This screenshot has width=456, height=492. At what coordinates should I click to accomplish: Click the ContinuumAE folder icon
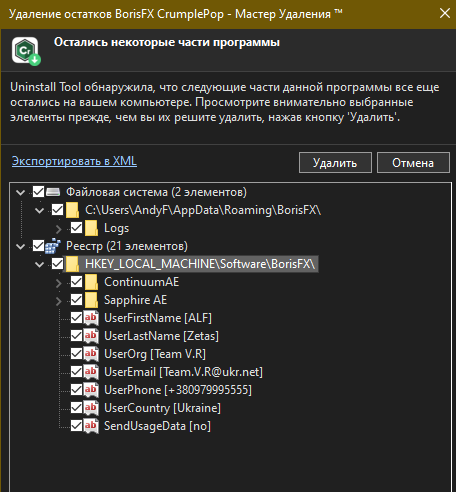(91, 282)
